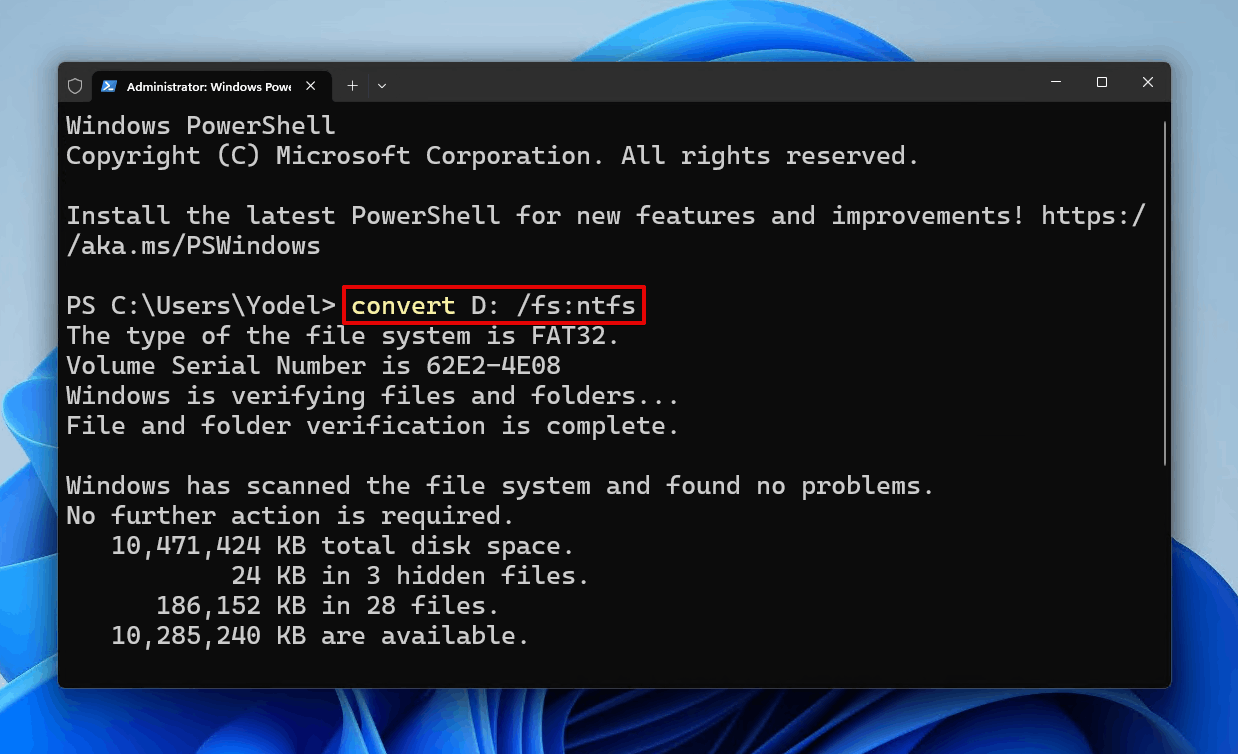This screenshot has width=1238, height=754.
Task: Open the dropdown arrow beside the plus button
Action: (x=381, y=86)
